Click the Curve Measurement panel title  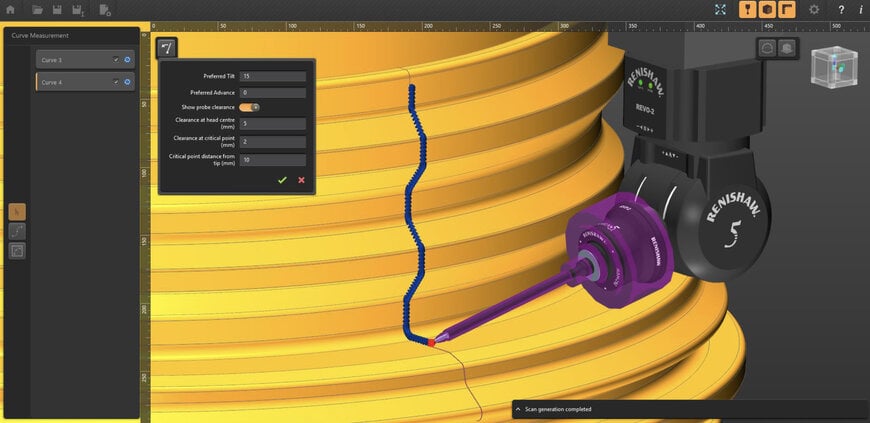pyautogui.click(x=40, y=36)
